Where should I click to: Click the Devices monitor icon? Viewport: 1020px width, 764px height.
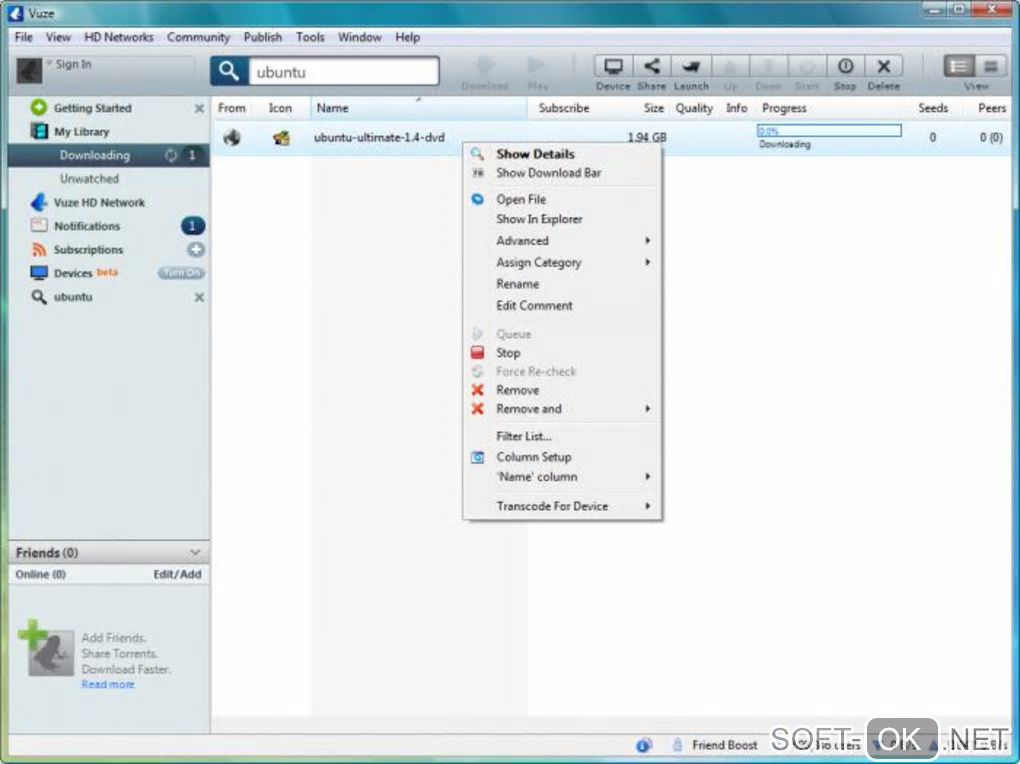click(x=39, y=273)
